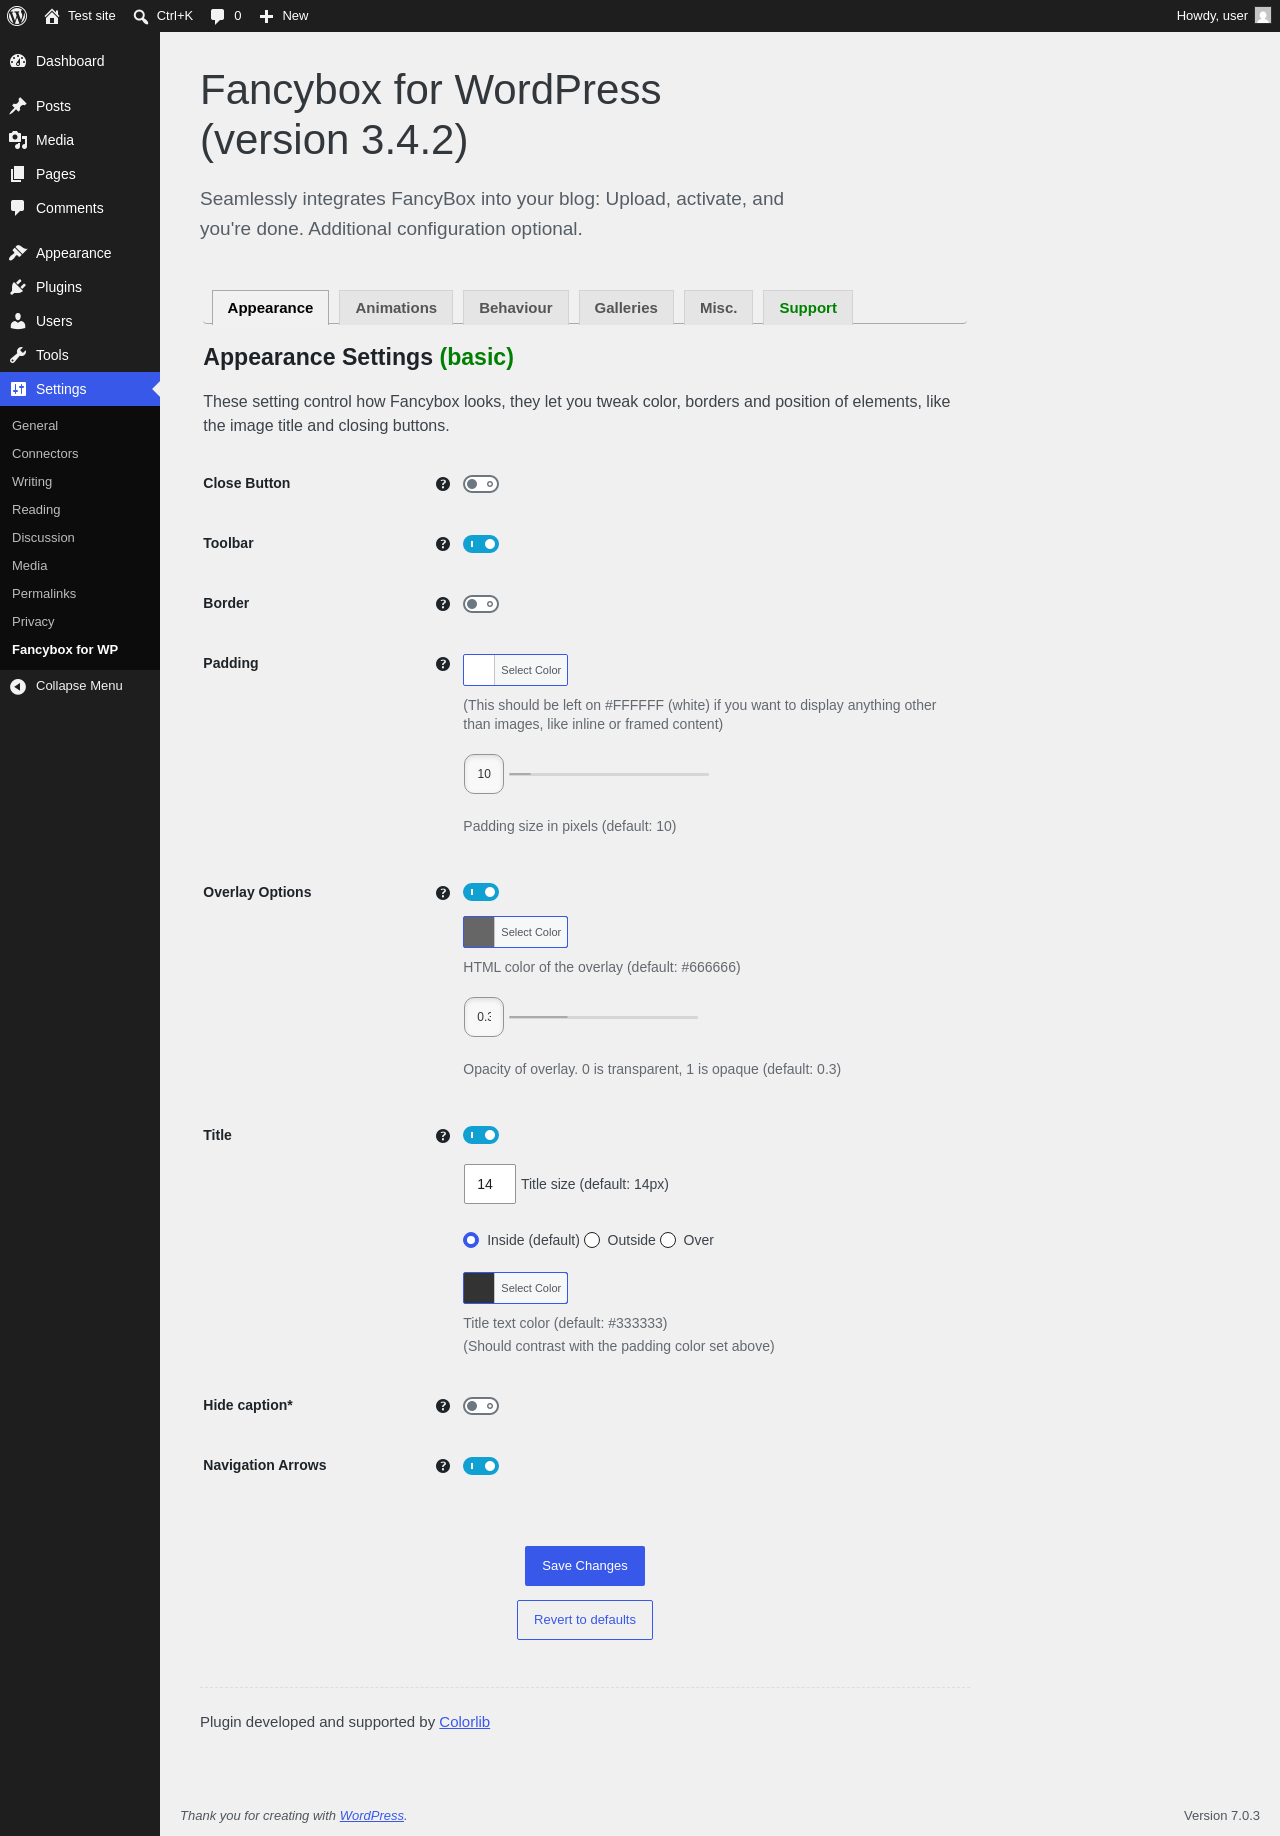
Task: Click the Padding size slider track
Action: pyautogui.click(x=609, y=774)
